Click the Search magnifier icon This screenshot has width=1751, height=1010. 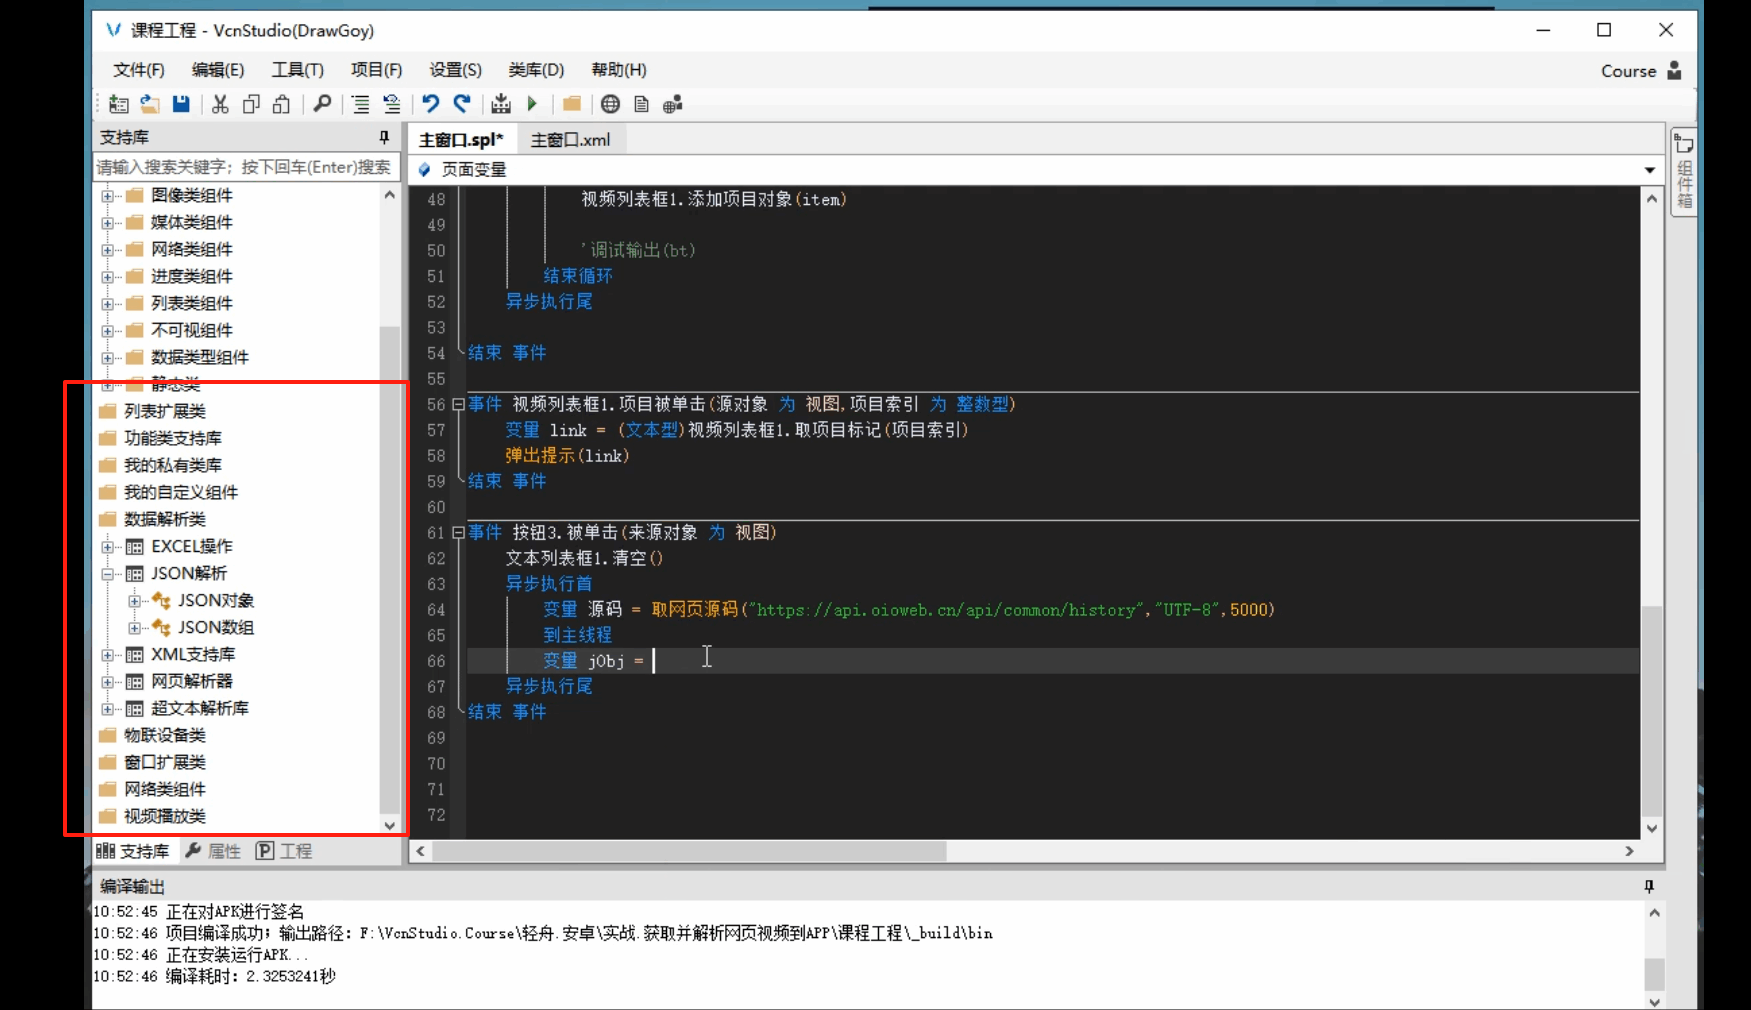(322, 104)
